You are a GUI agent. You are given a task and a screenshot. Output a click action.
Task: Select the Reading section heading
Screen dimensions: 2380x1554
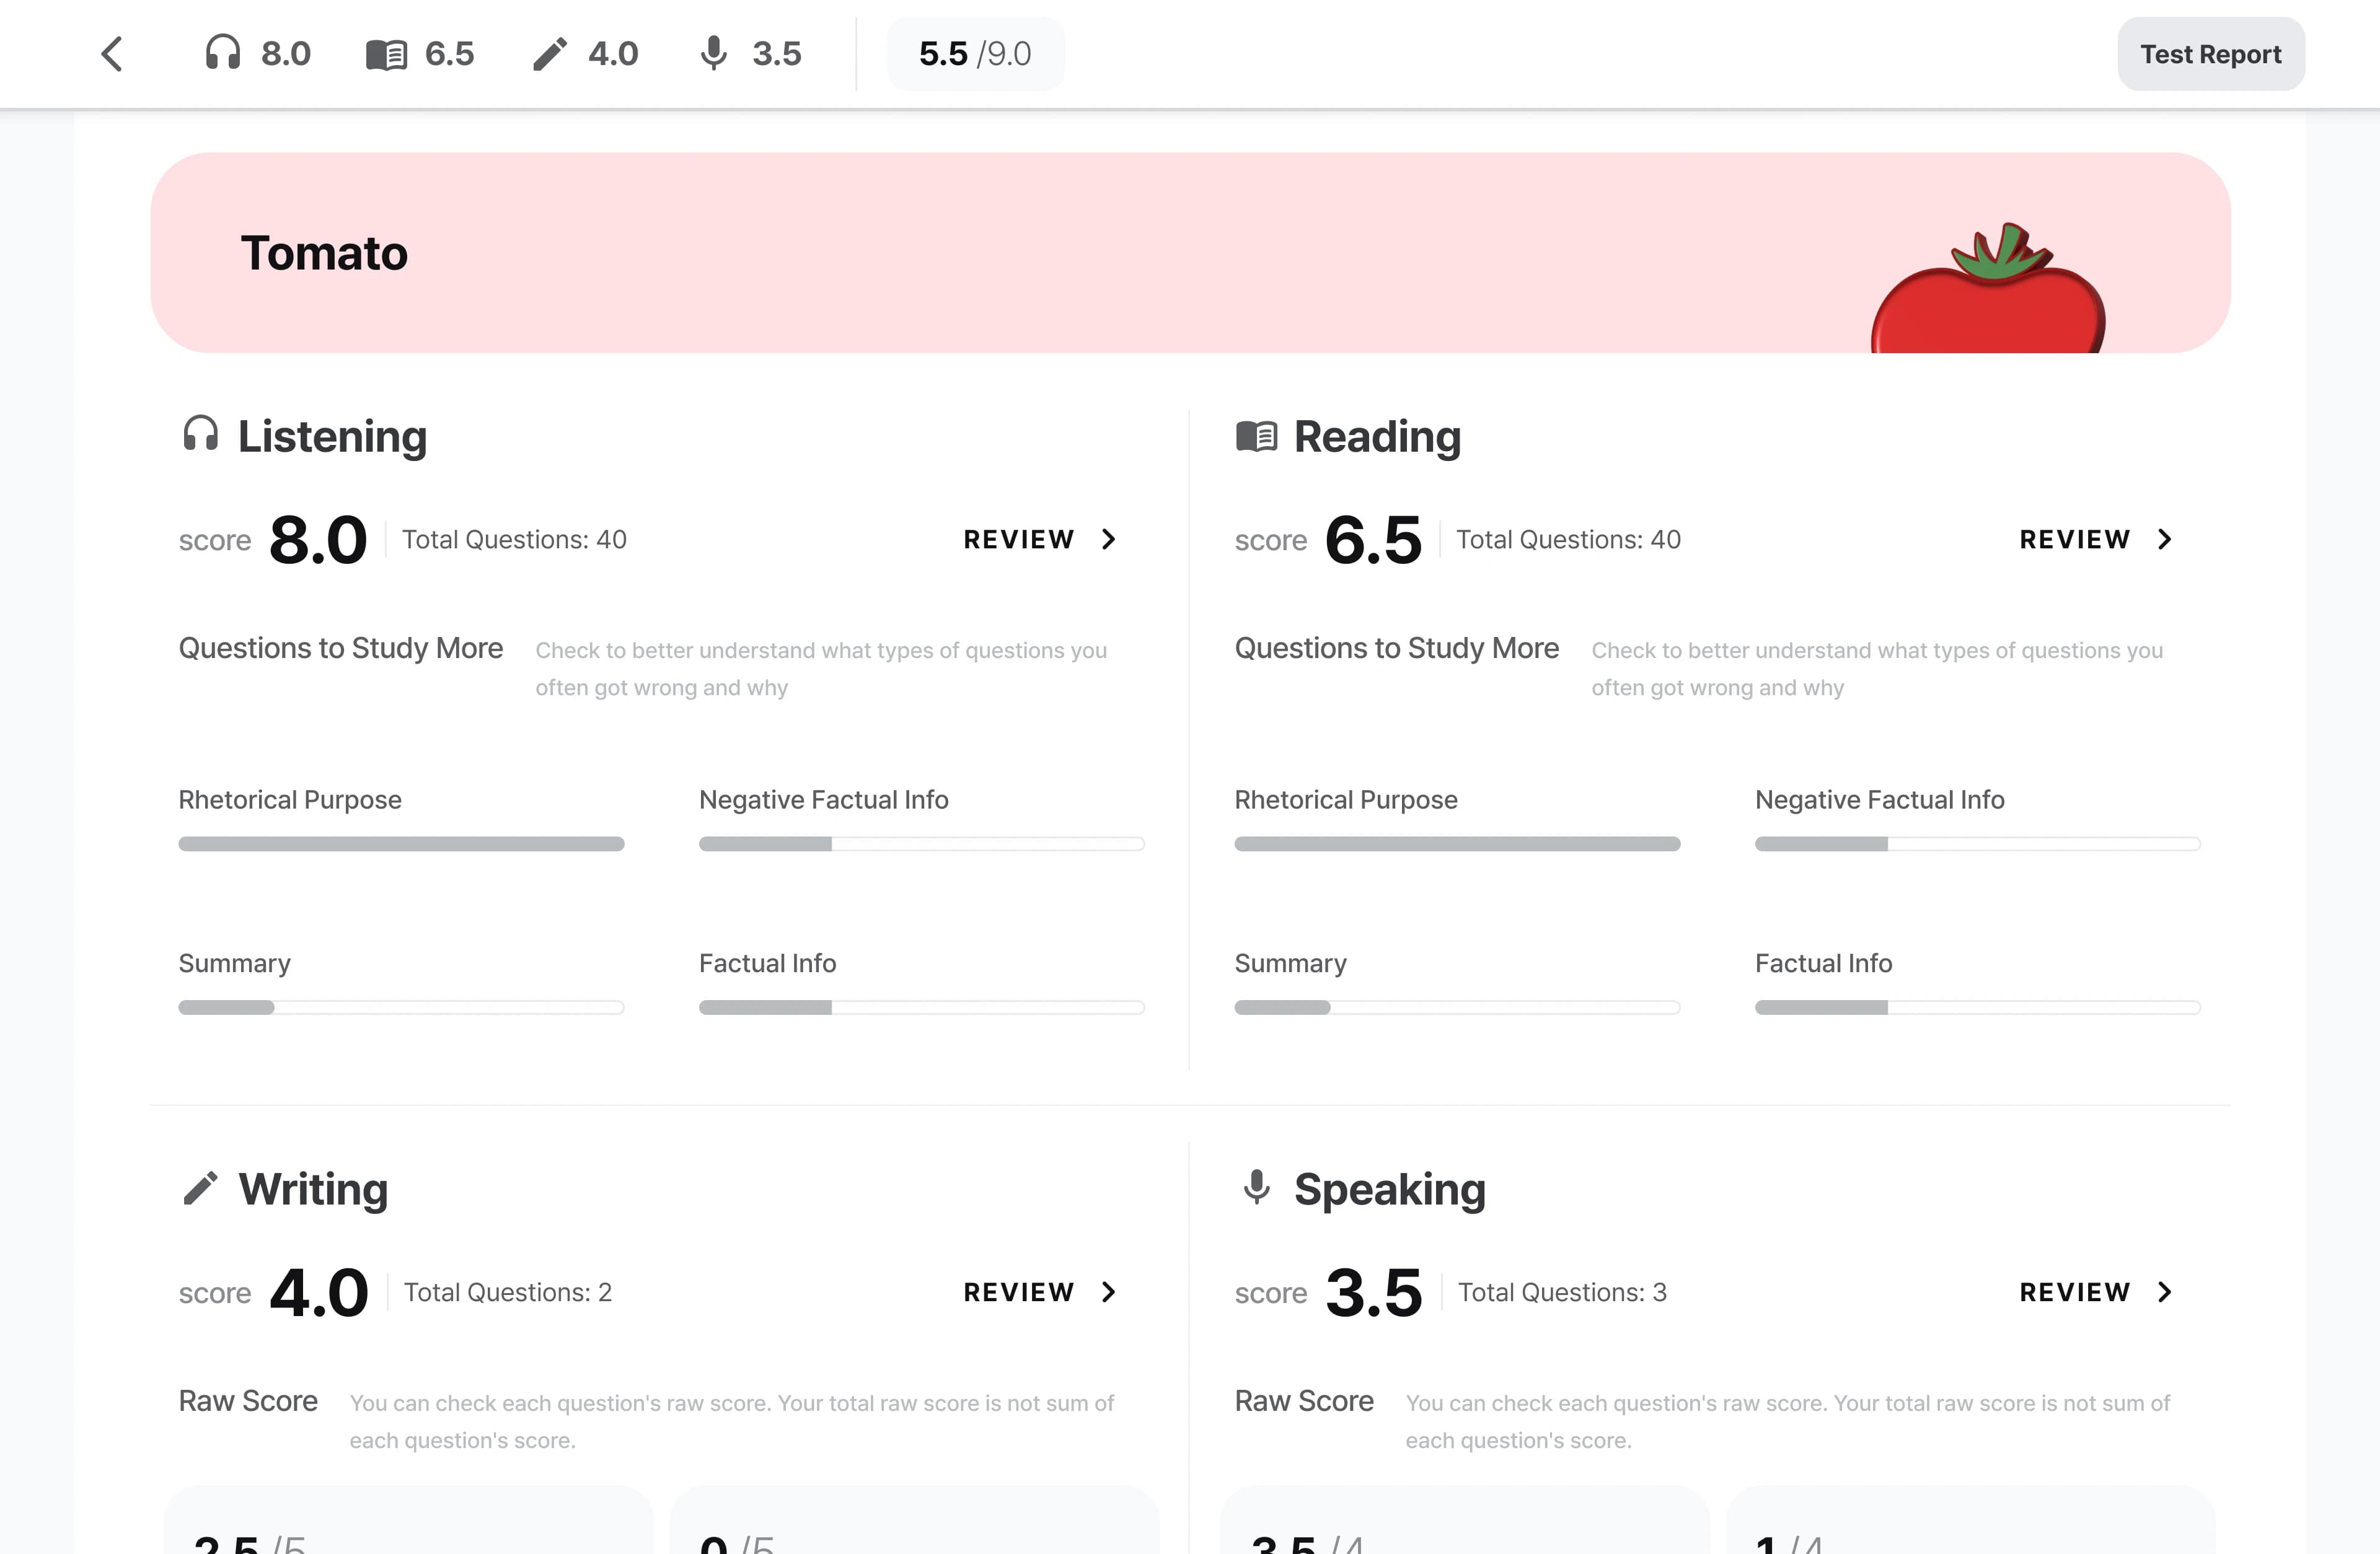click(1377, 437)
